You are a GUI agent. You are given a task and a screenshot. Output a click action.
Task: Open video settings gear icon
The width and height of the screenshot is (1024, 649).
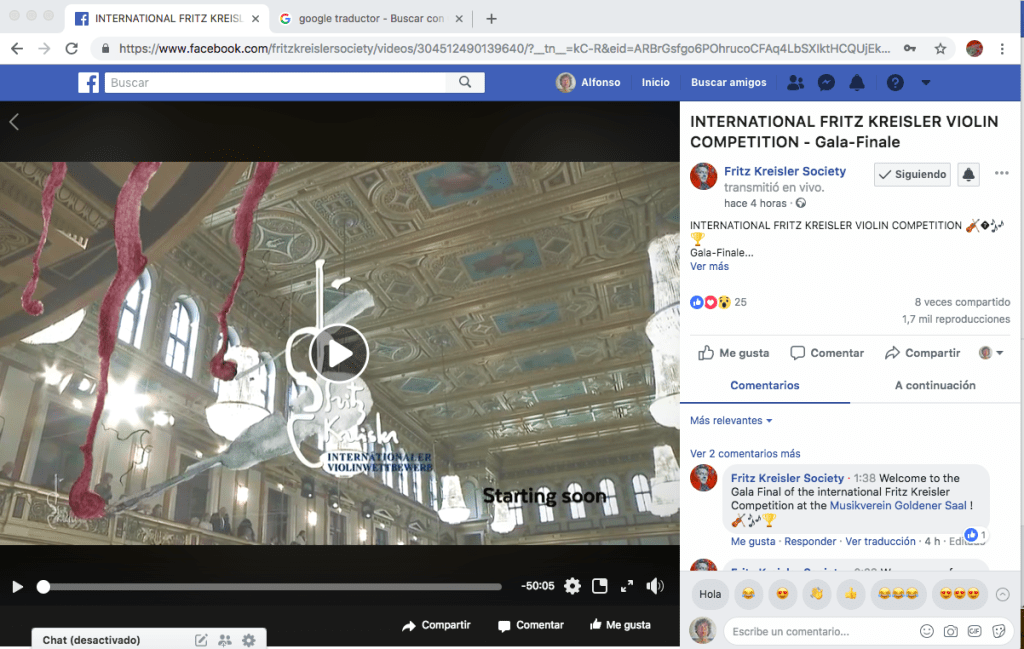(572, 587)
